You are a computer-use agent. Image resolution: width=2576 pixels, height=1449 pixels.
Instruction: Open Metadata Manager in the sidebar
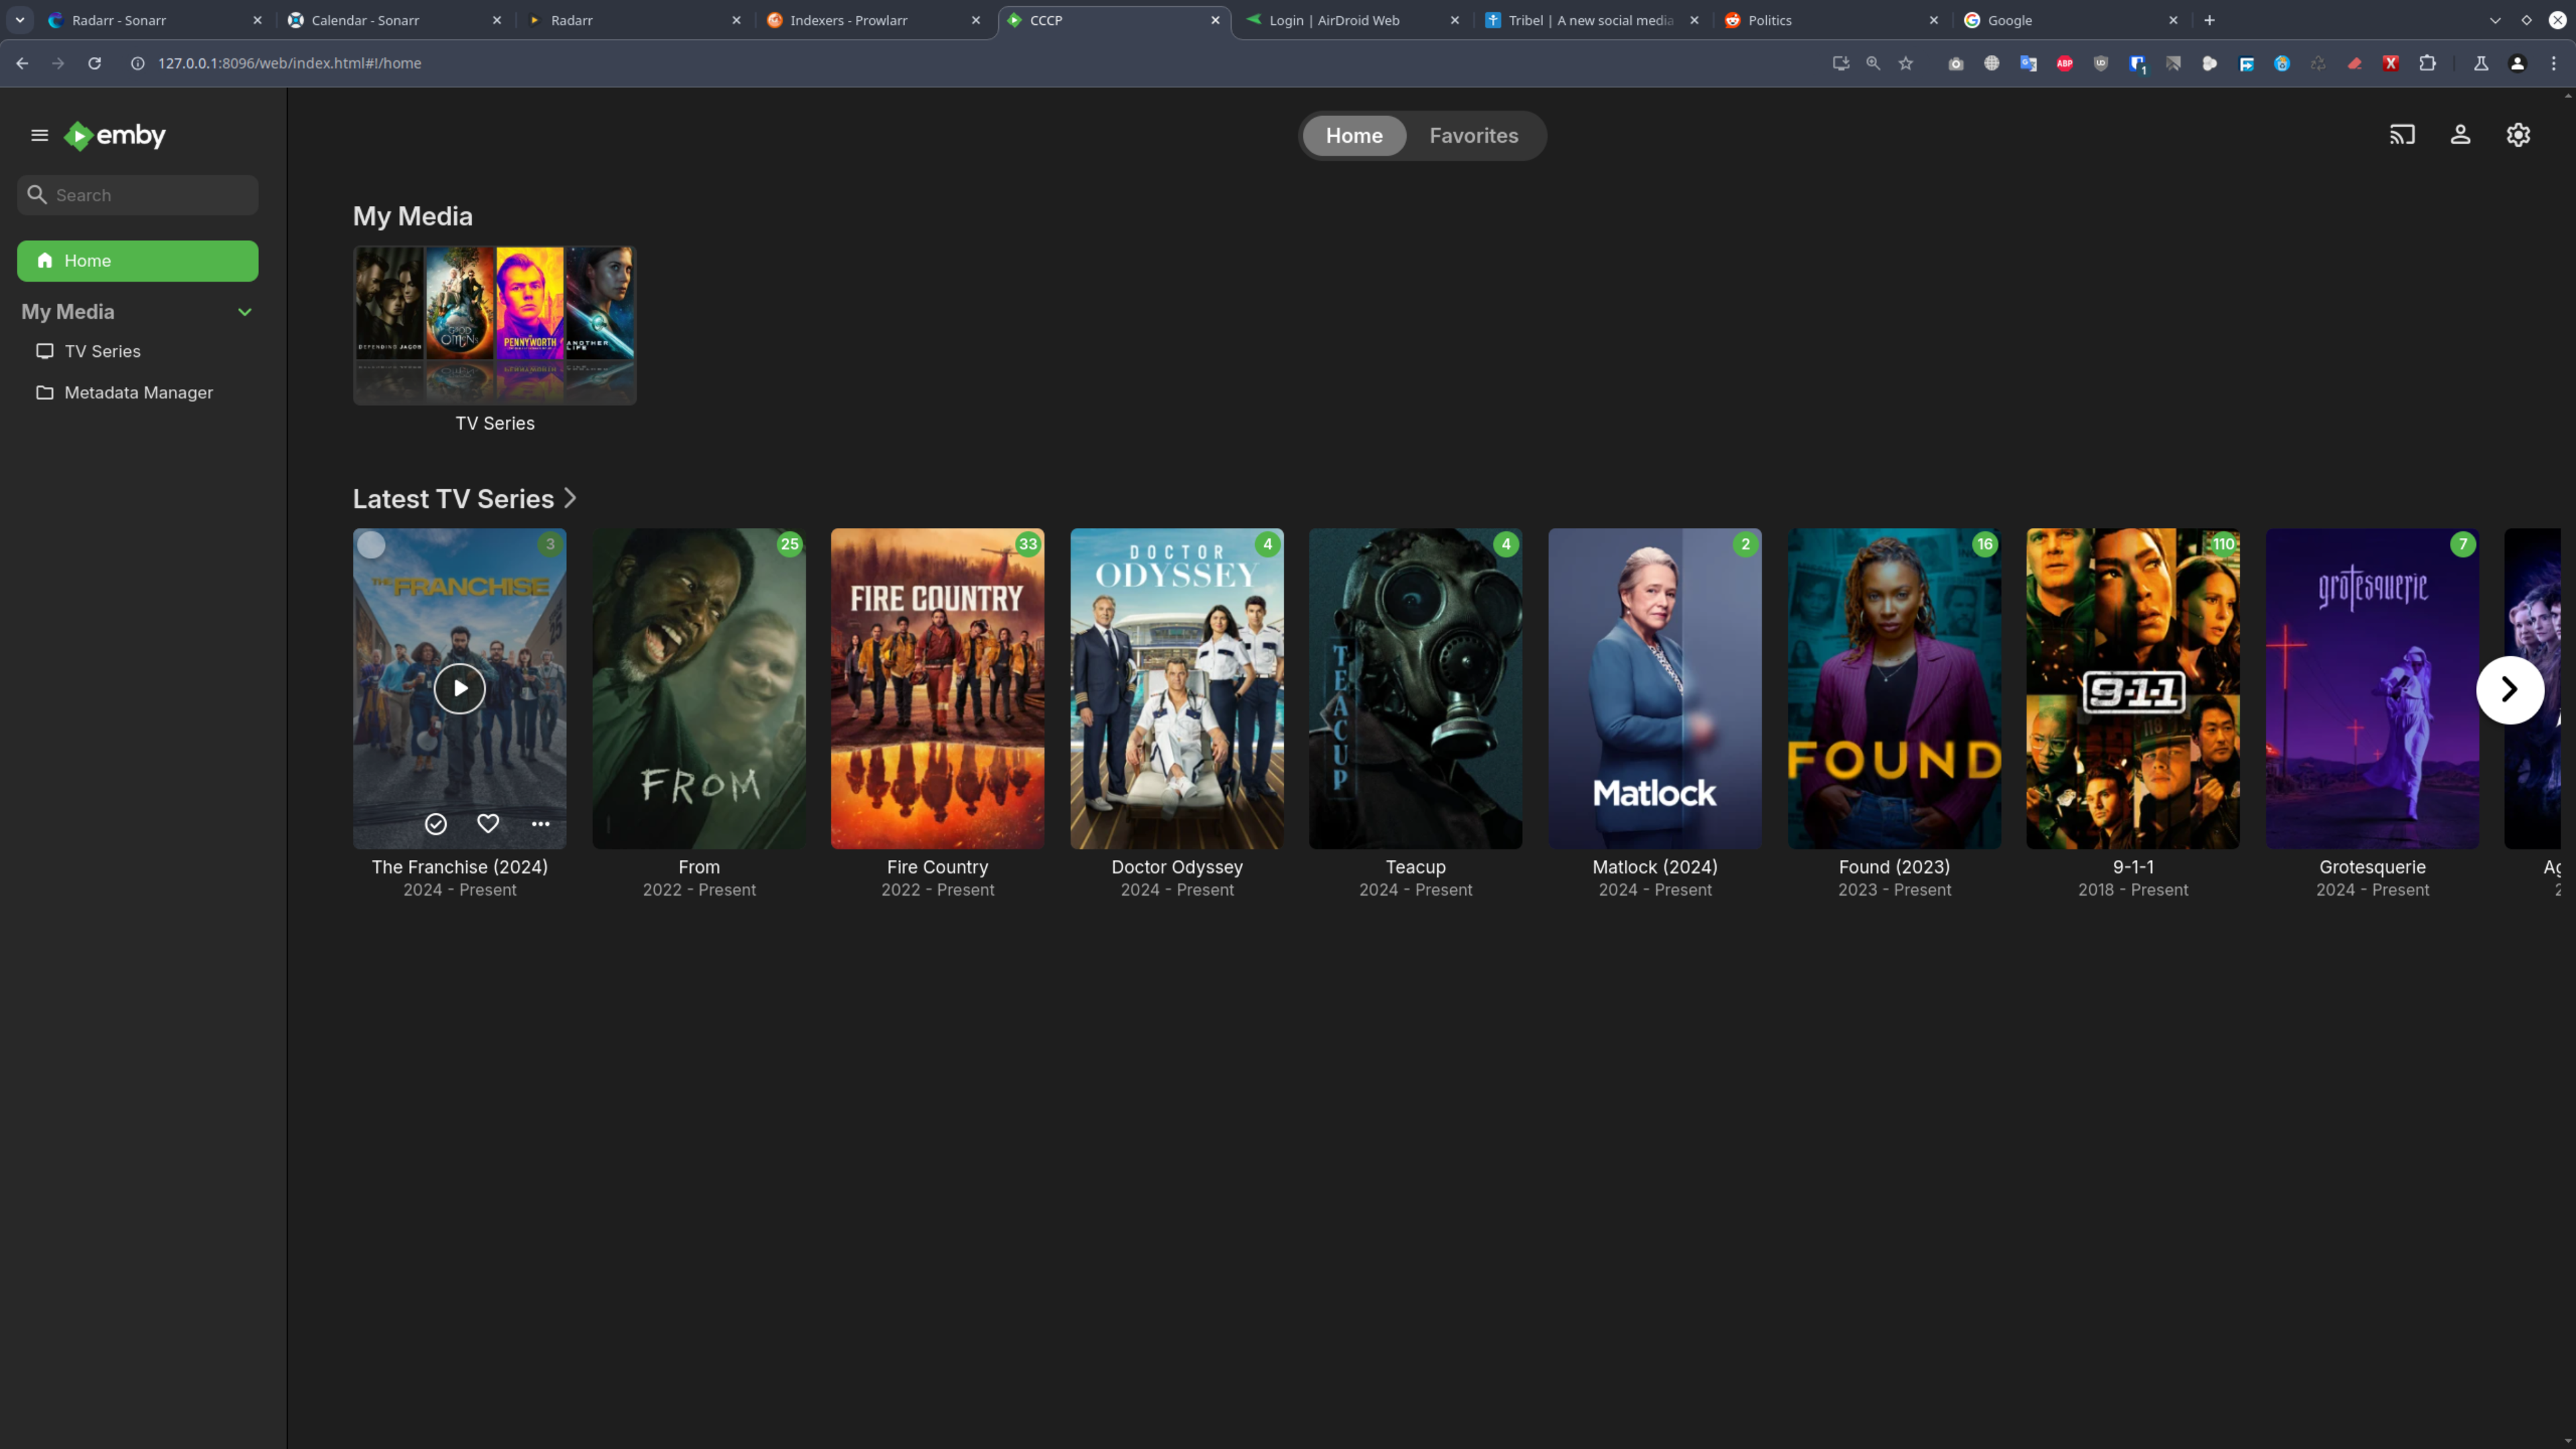click(x=138, y=392)
